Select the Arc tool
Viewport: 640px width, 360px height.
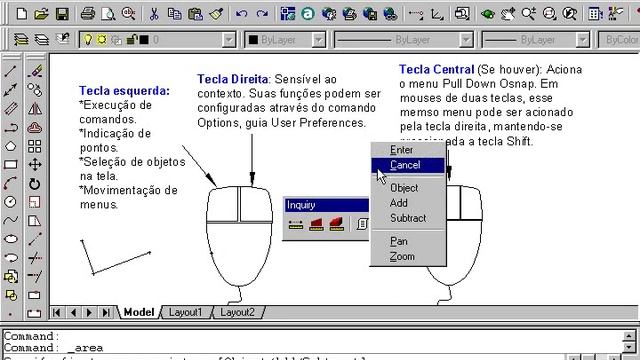click(x=10, y=184)
